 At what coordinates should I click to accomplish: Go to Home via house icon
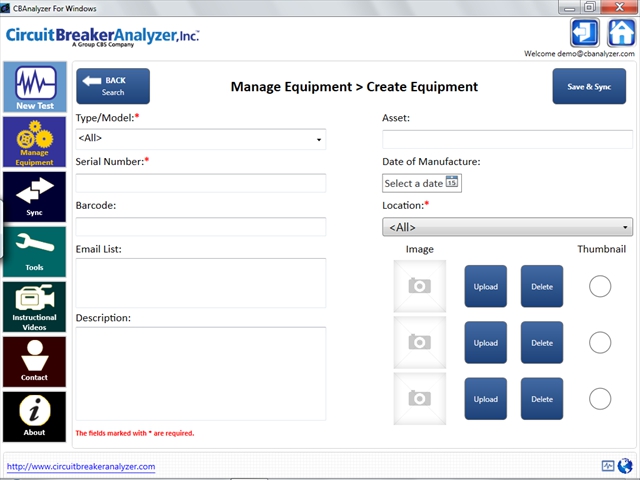pos(621,33)
